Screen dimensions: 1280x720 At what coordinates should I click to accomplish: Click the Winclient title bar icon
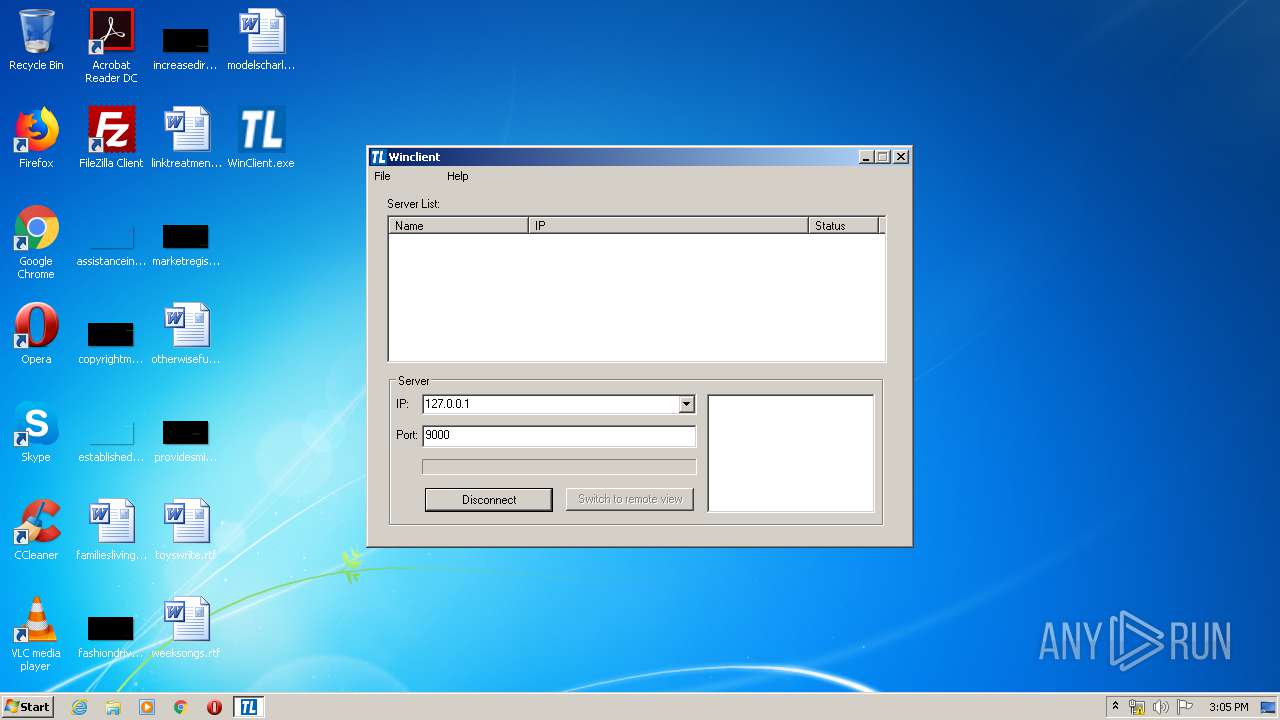pyautogui.click(x=378, y=157)
